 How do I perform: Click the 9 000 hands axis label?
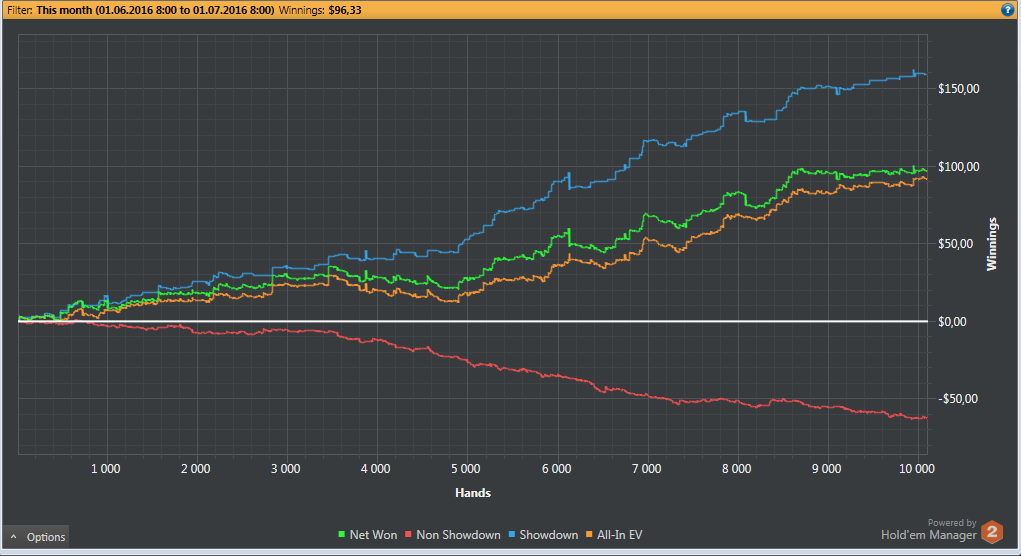pyautogui.click(x=826, y=469)
